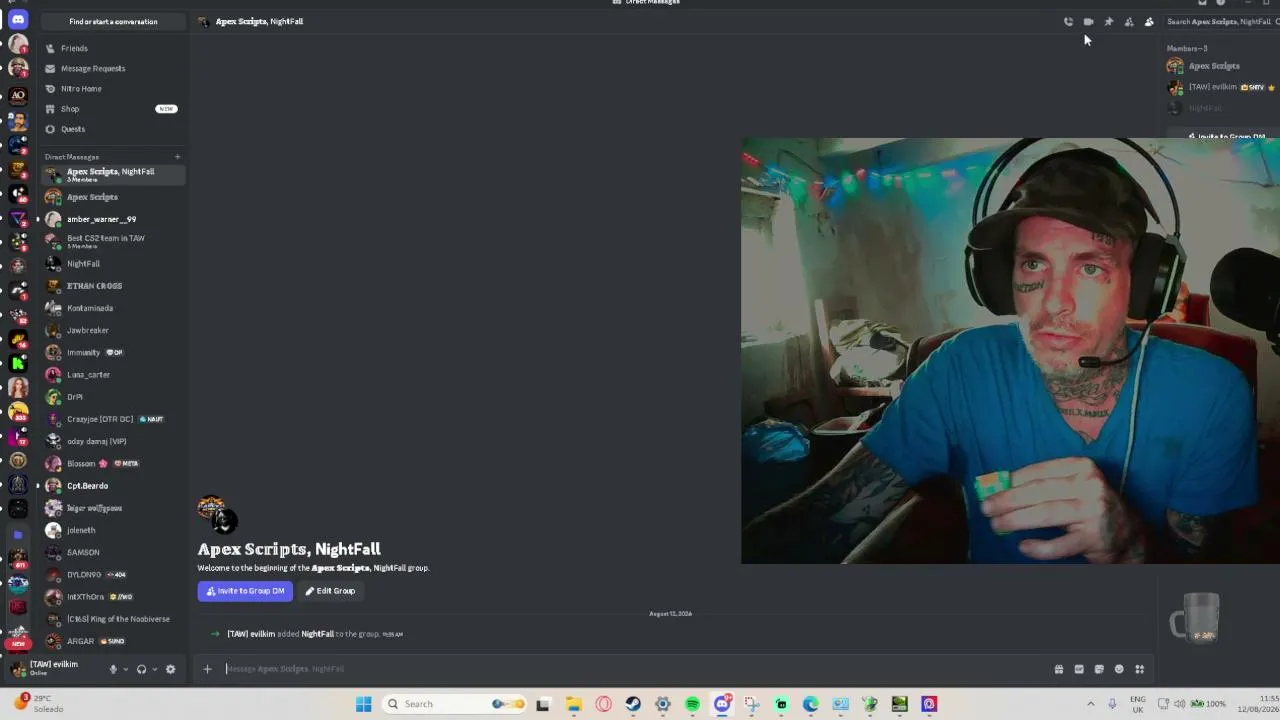The width and height of the screenshot is (1280, 720).
Task: Show hidden system tray icons
Action: pyautogui.click(x=1091, y=704)
